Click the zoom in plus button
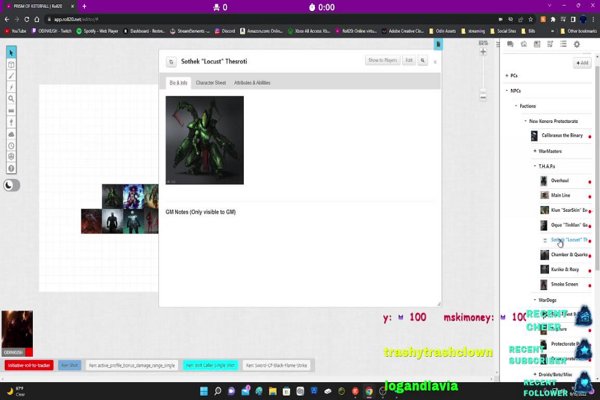The image size is (600, 400). pos(483,52)
